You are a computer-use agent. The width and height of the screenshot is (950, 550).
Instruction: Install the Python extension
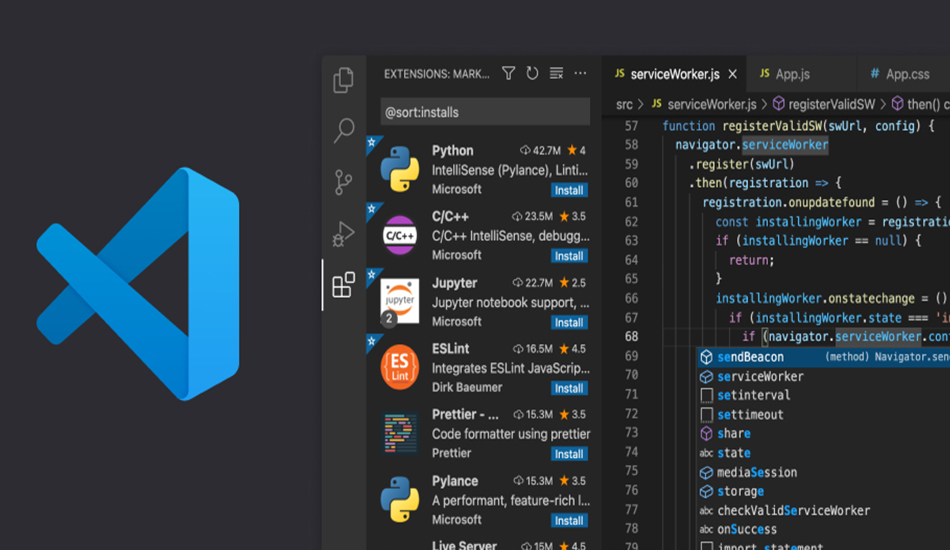coord(569,190)
